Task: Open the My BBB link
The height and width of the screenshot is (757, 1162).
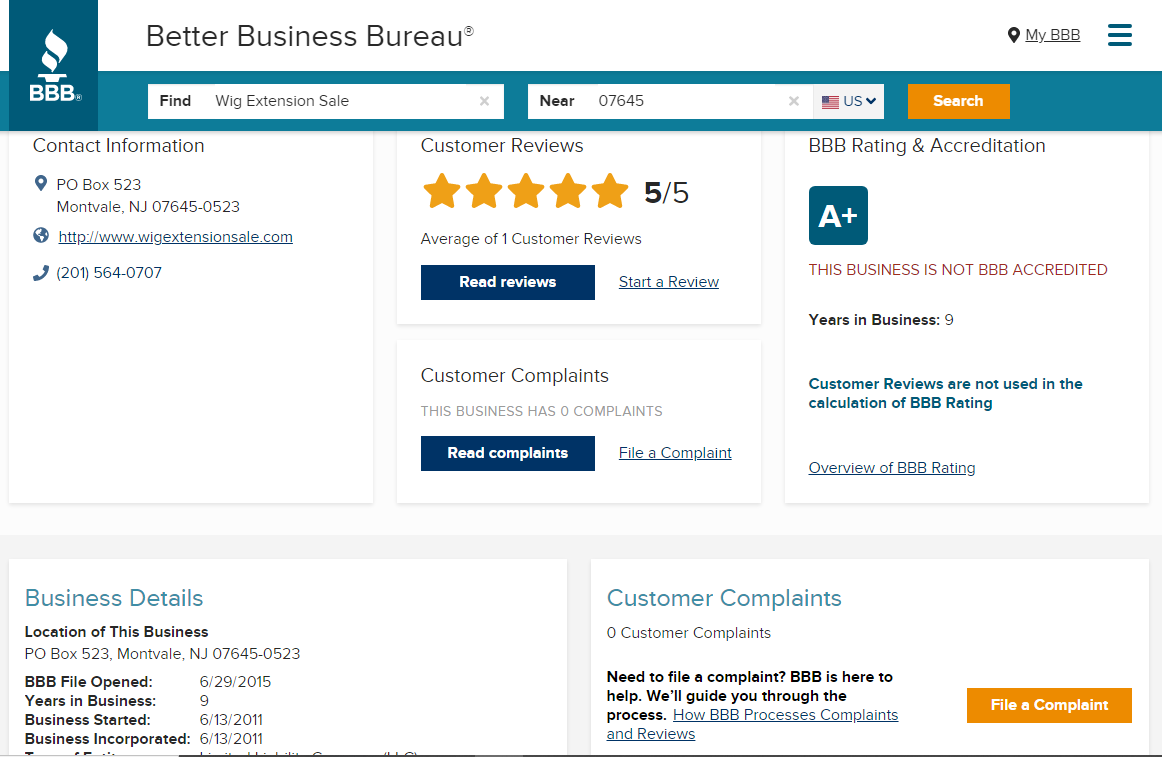Action: (1052, 35)
